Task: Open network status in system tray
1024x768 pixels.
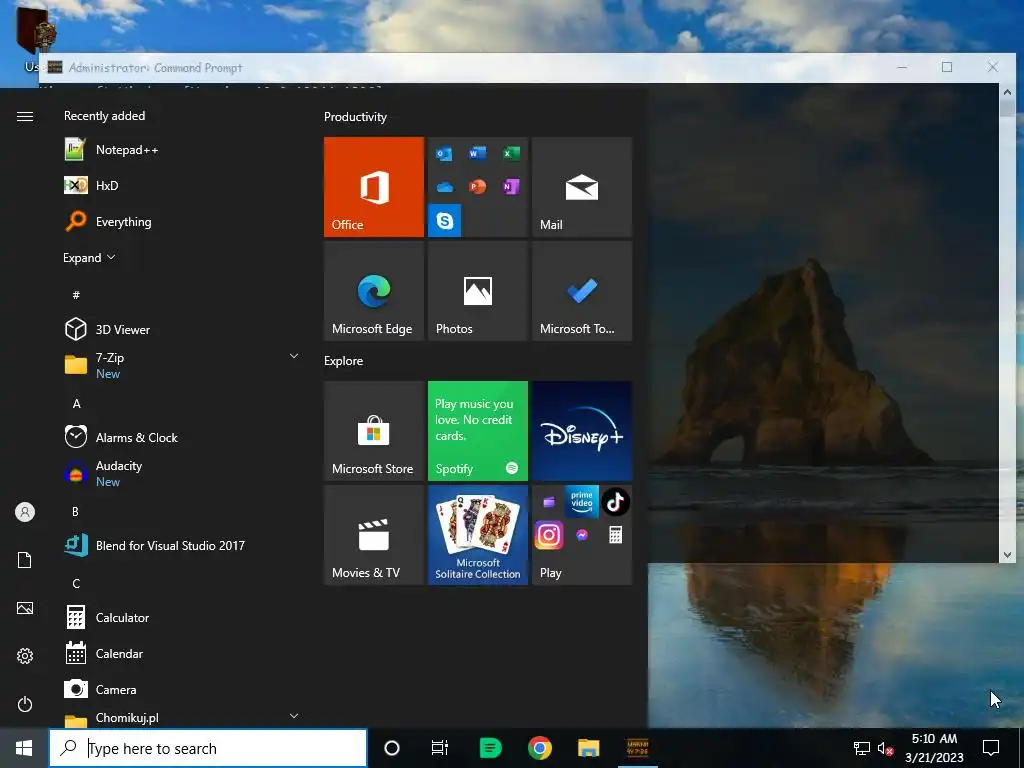Action: pos(861,748)
